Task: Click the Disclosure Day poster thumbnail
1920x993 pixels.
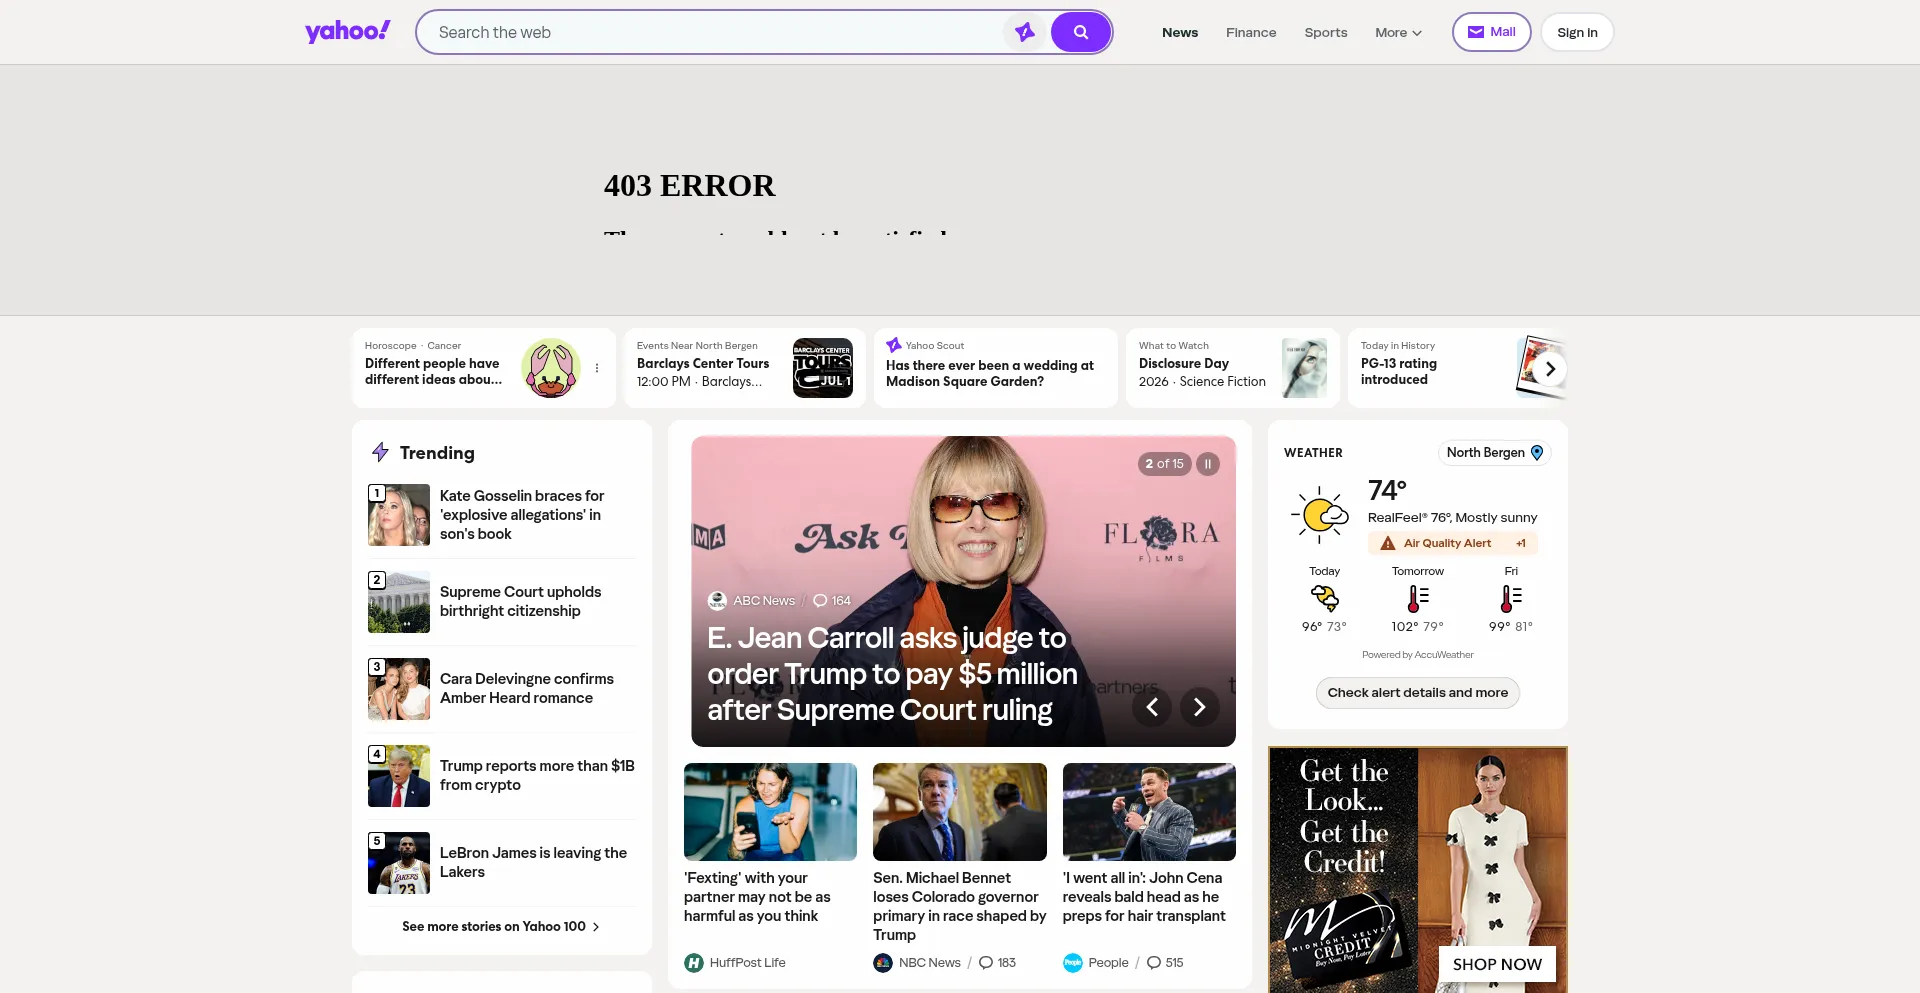Action: tap(1305, 368)
